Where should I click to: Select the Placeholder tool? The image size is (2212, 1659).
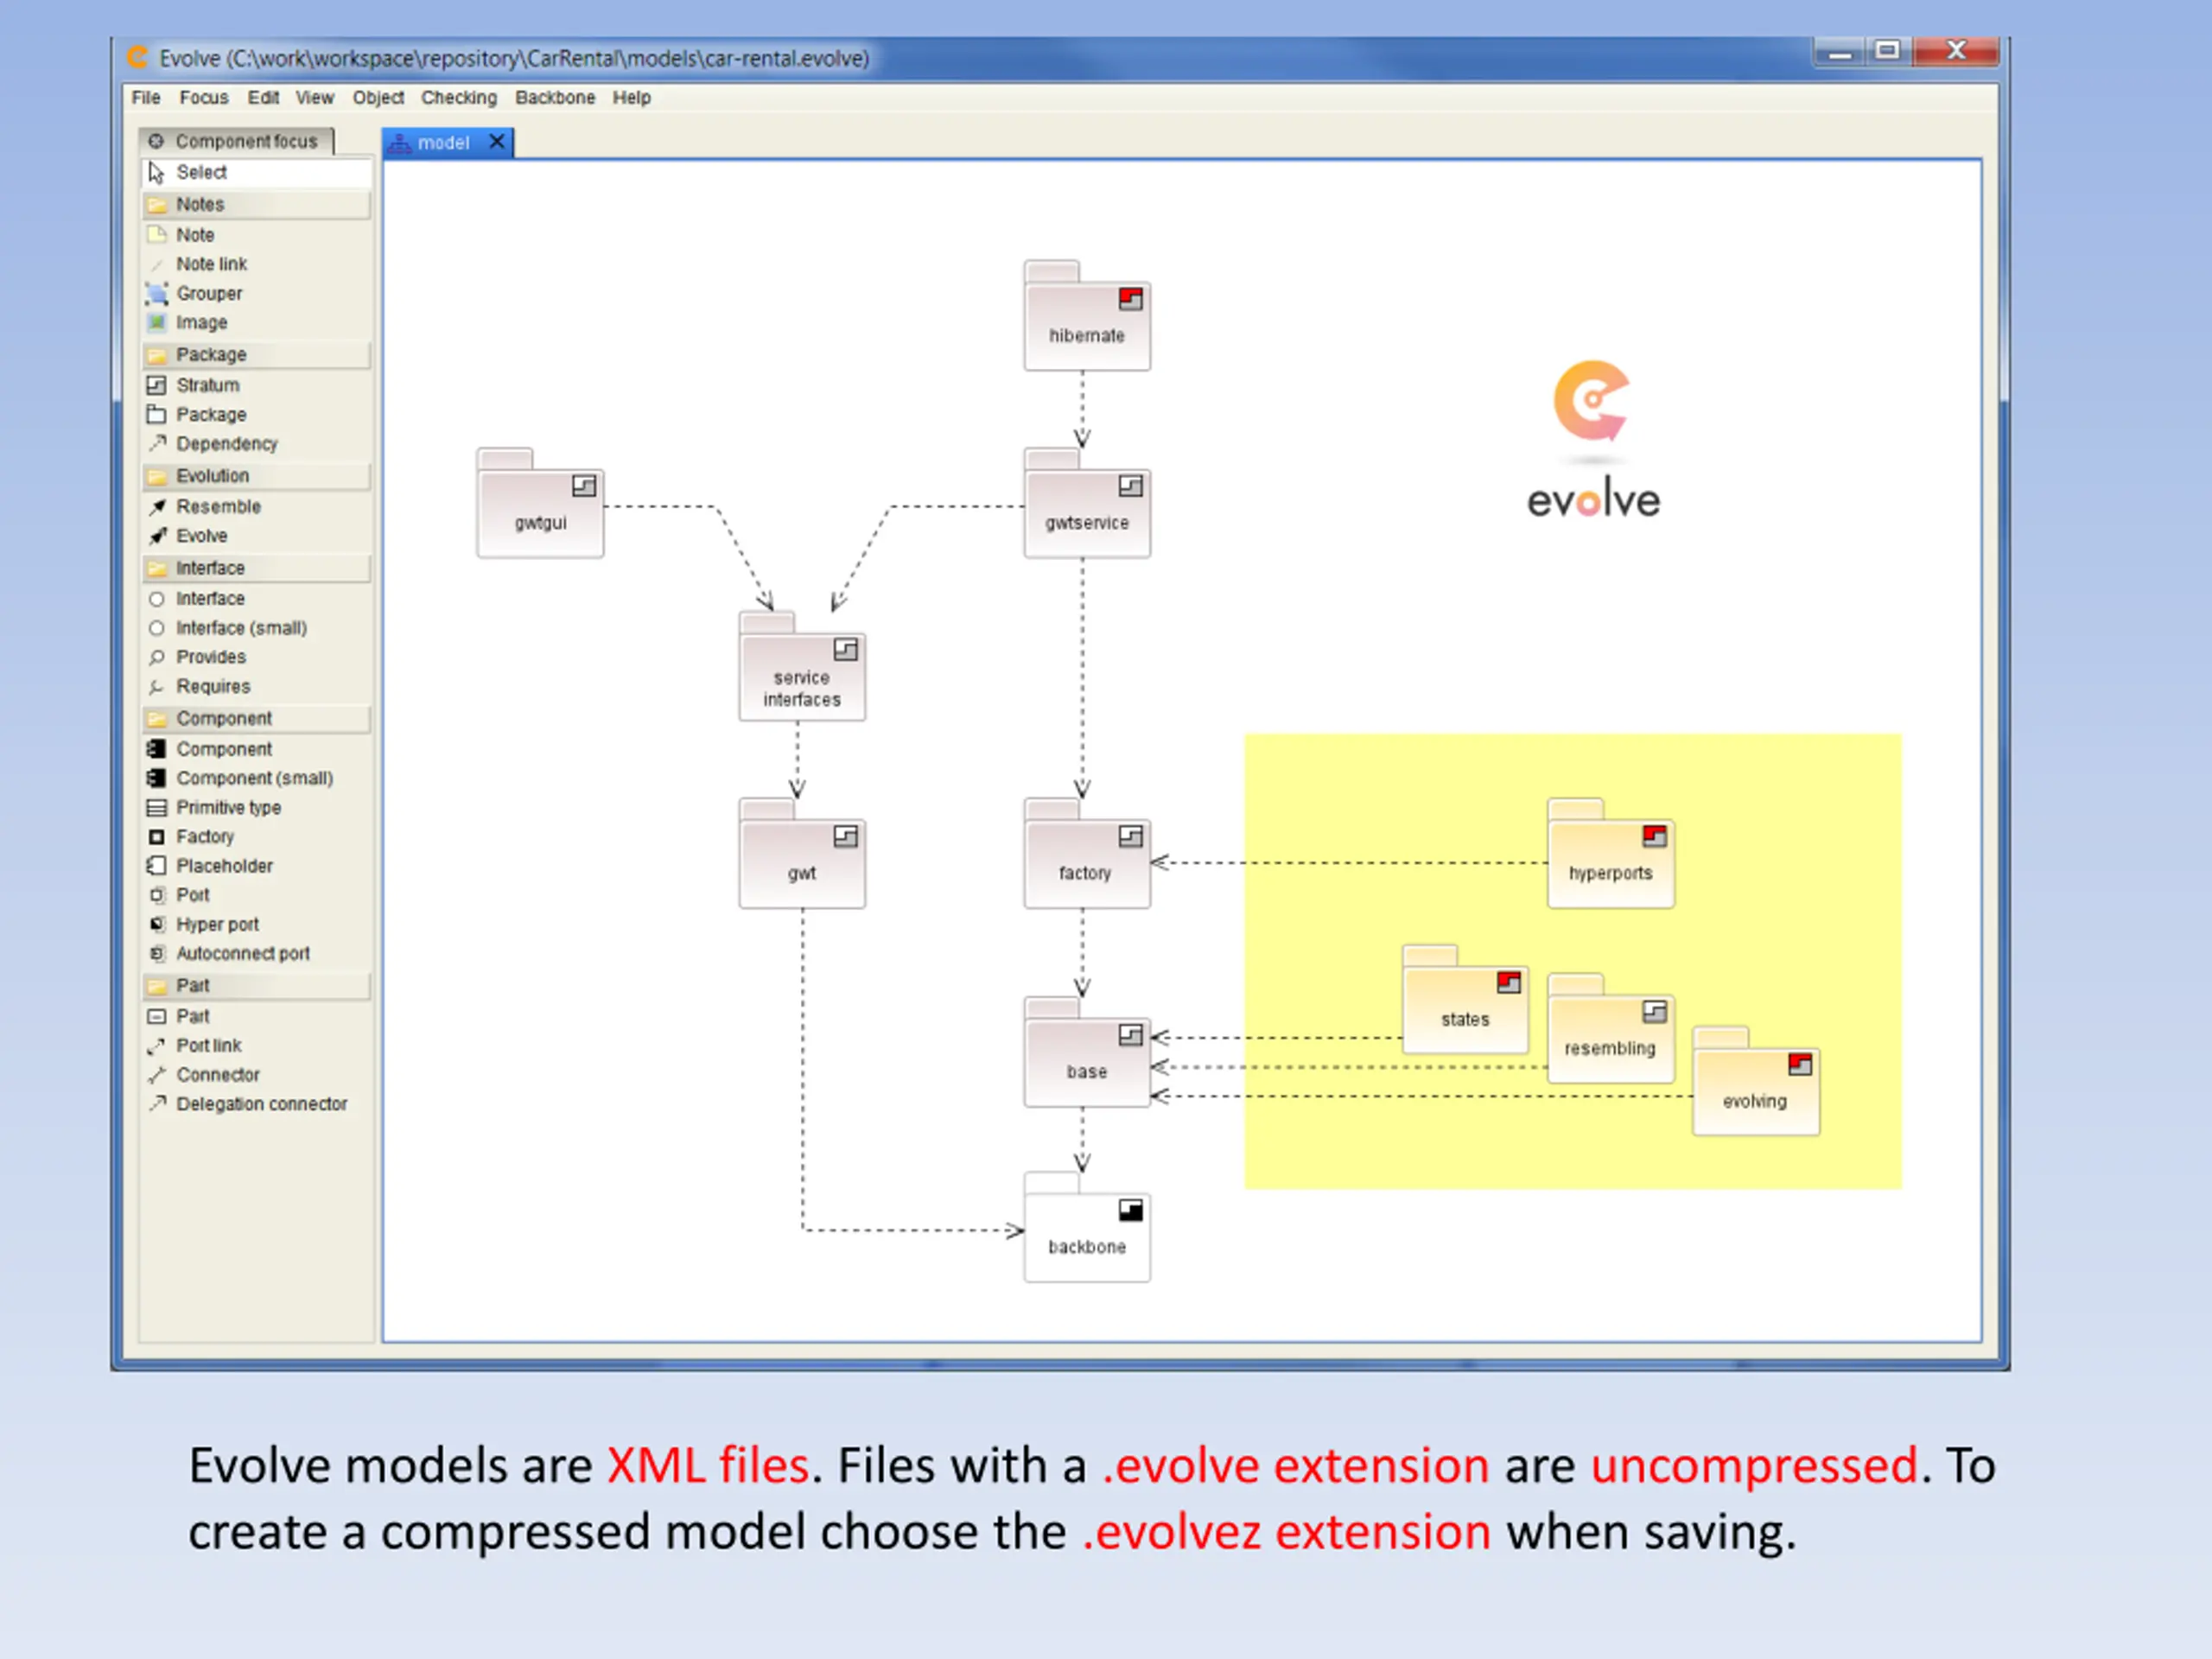point(223,866)
